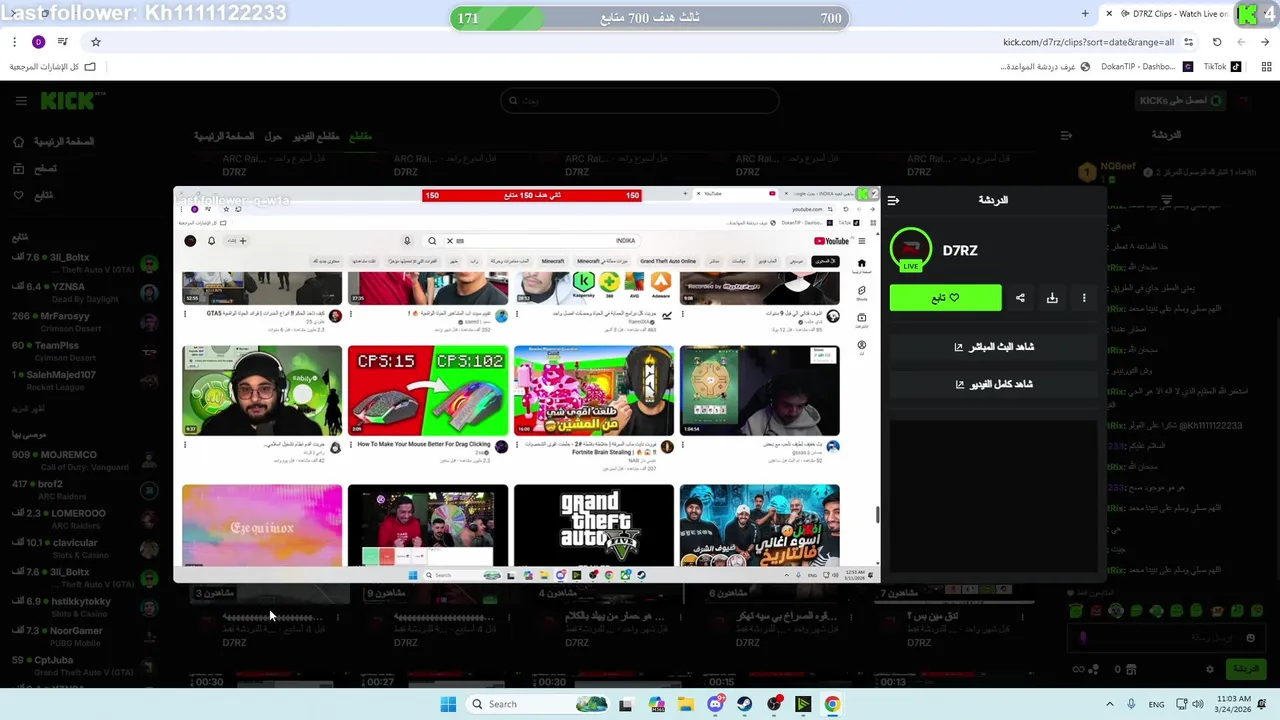The width and height of the screenshot is (1280, 720).
Task: Select the video clips tab beside clips
Action: click(315, 136)
